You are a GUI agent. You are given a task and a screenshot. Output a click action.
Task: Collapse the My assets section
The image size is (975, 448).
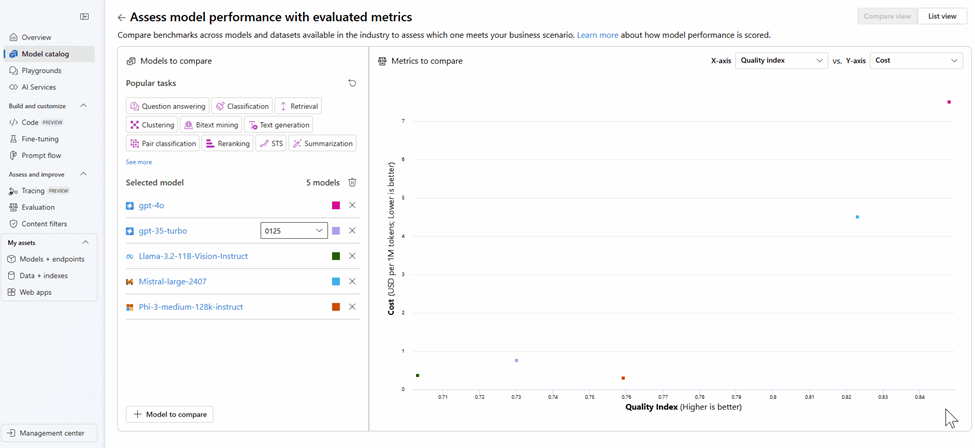[86, 243]
